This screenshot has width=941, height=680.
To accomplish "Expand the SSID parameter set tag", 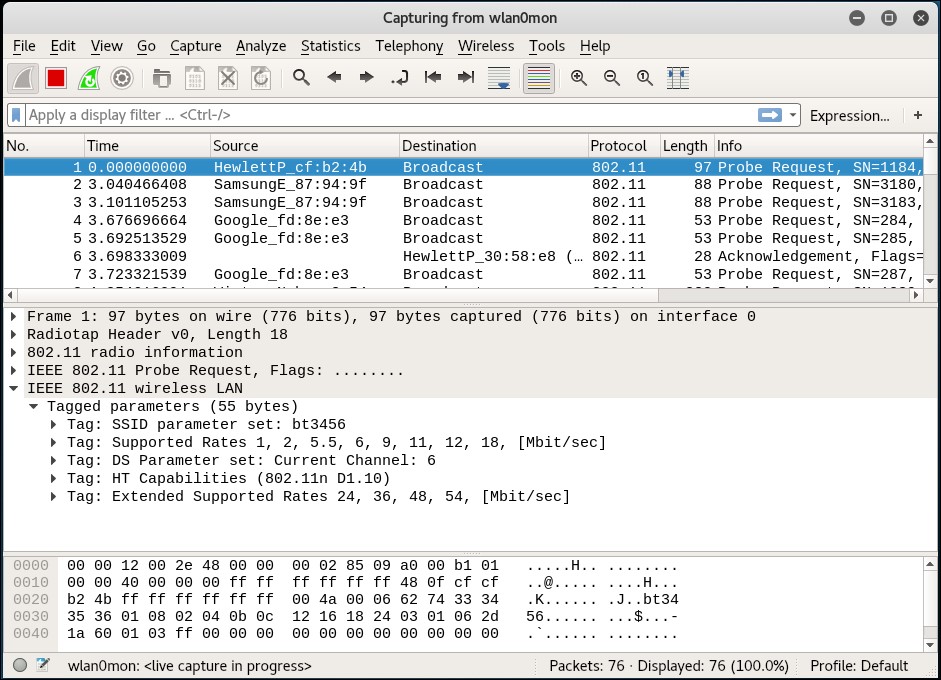I will click(54, 424).
